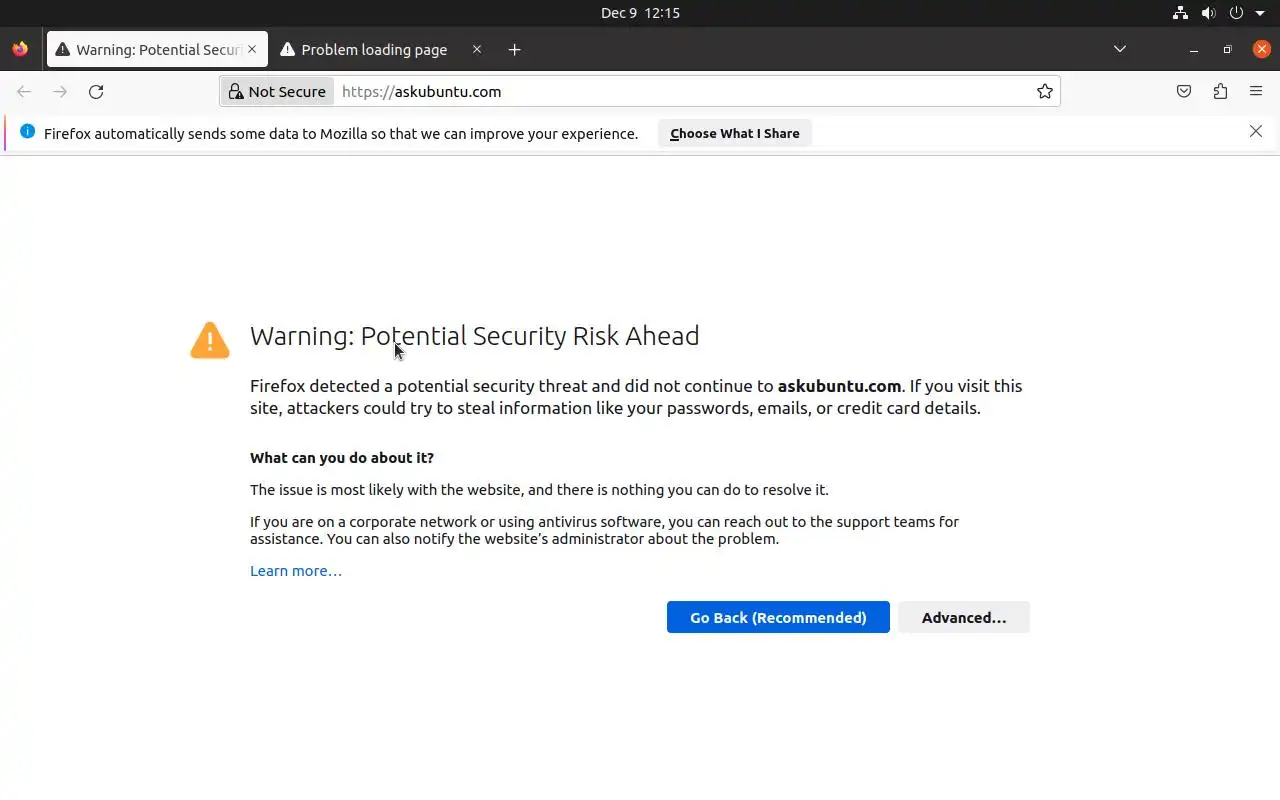Dismiss the Mozilla data notification bar
The height and width of the screenshot is (800, 1280).
click(x=1256, y=131)
